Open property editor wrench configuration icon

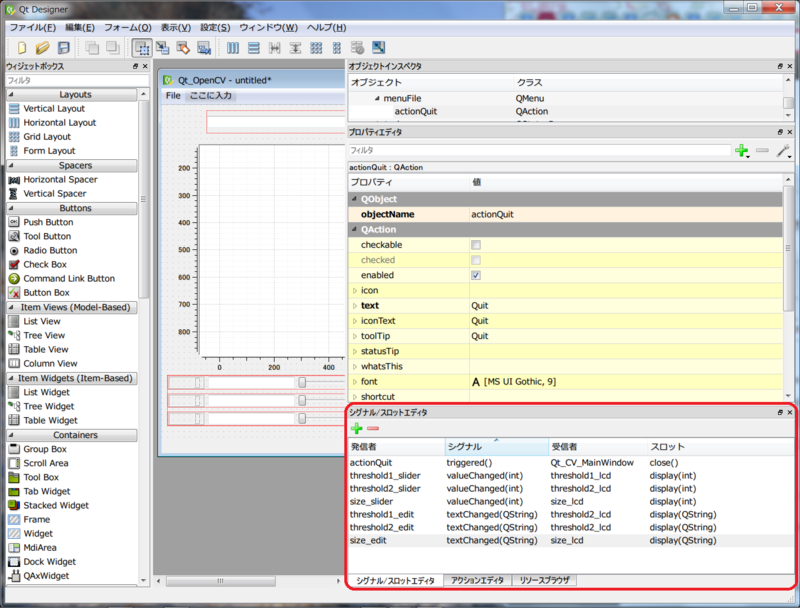(783, 150)
